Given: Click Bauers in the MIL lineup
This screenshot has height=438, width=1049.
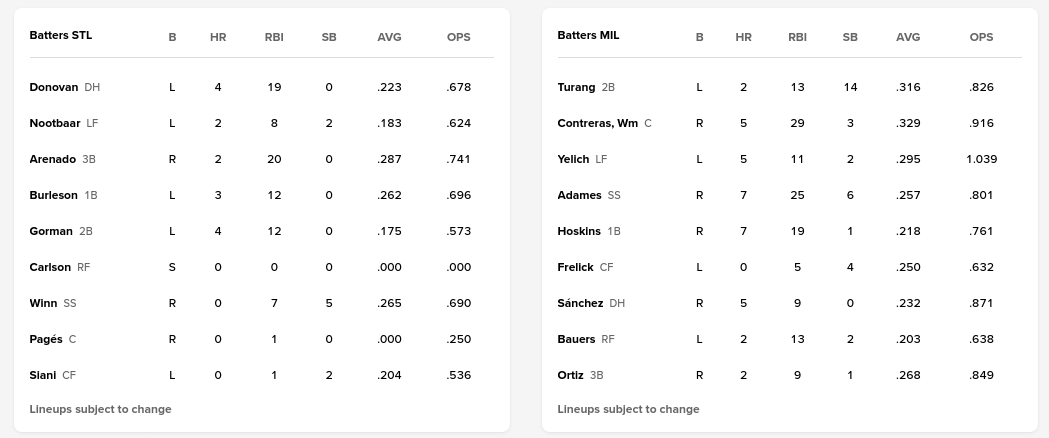Looking at the screenshot, I should (x=576, y=339).
